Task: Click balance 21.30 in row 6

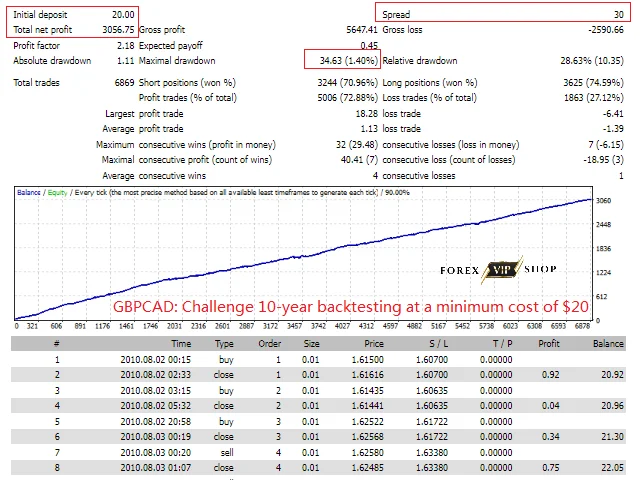Action: tap(612, 437)
